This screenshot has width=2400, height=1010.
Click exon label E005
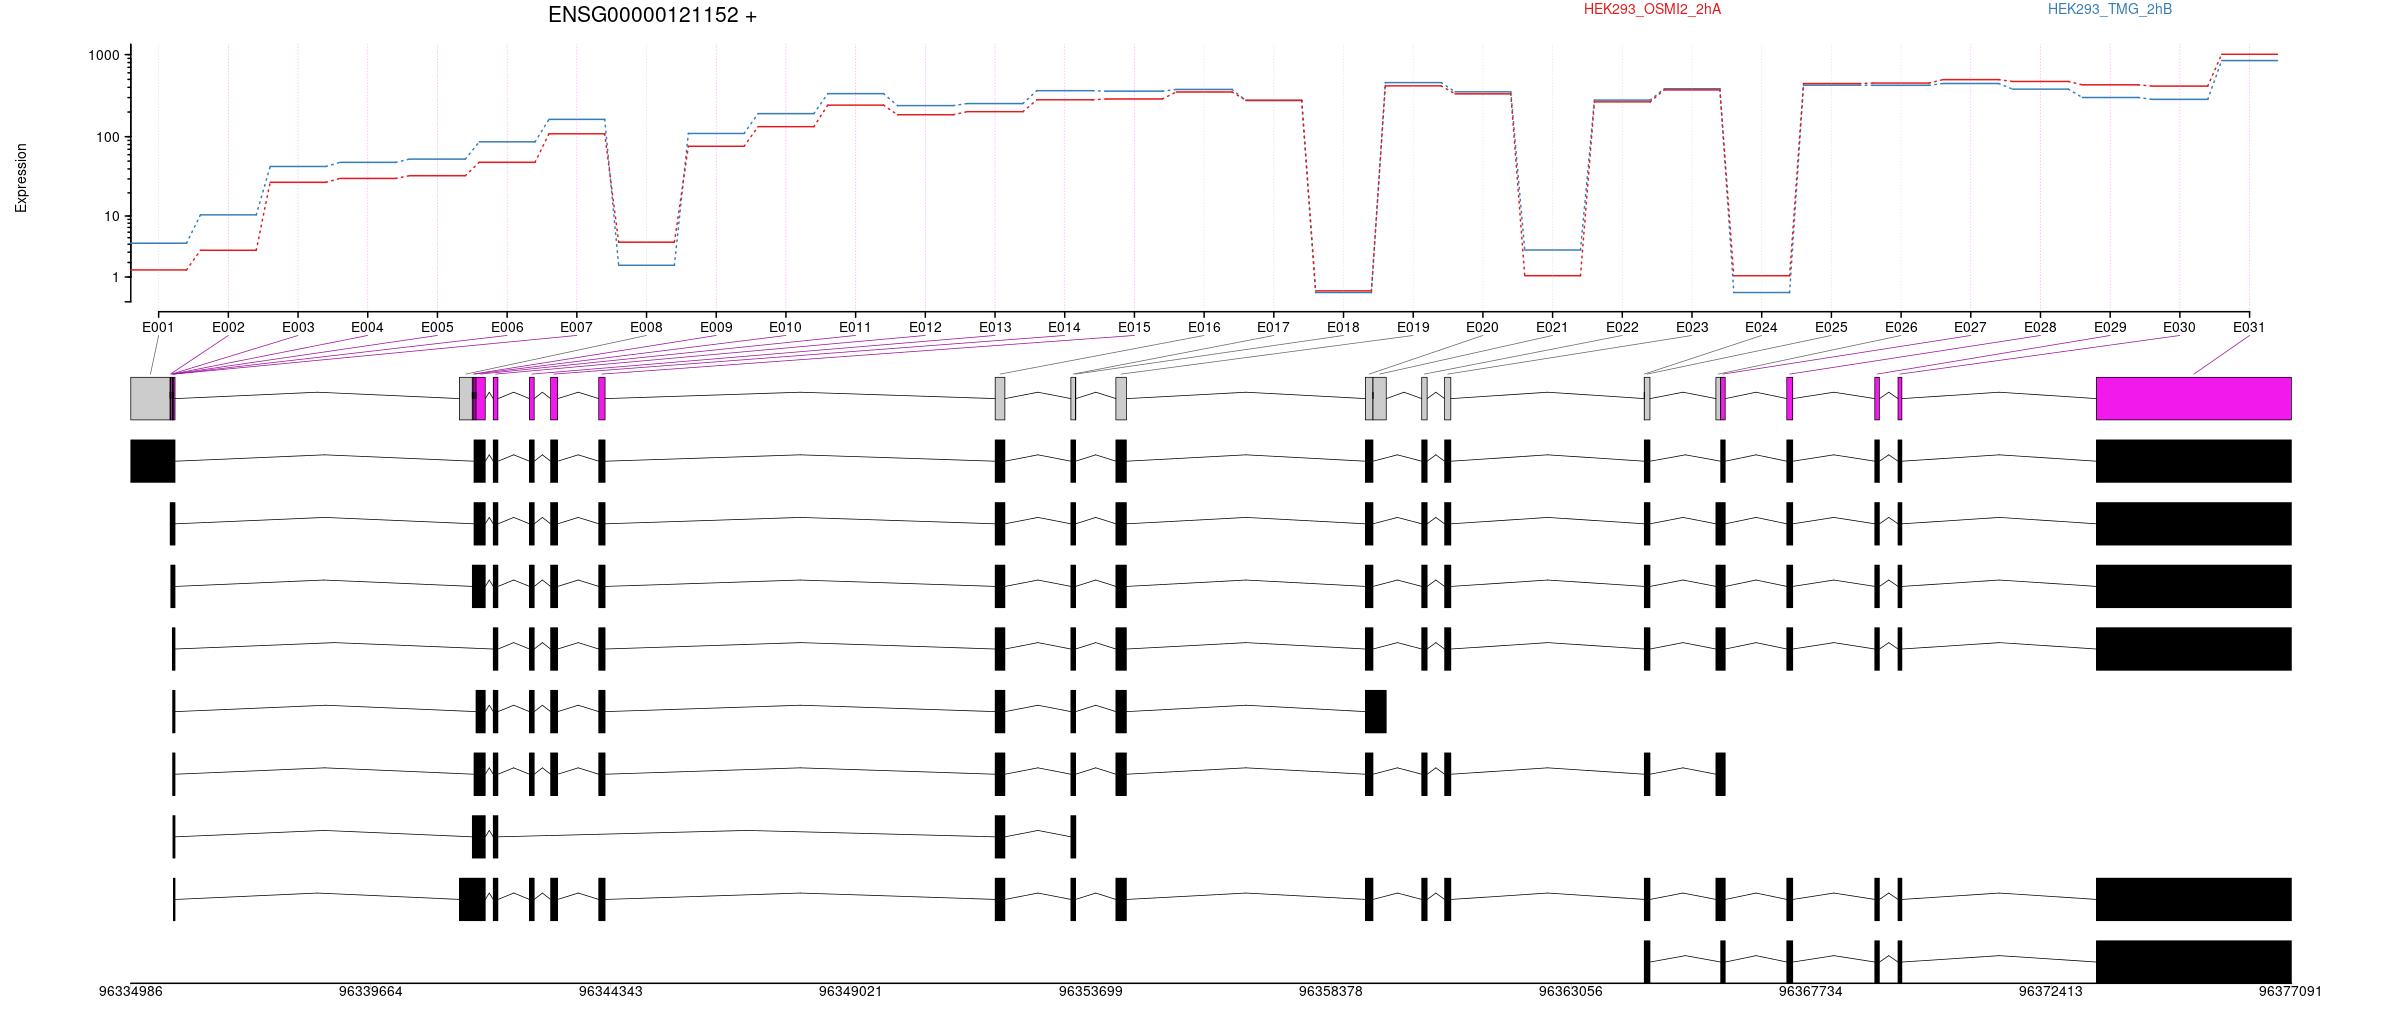pos(437,327)
